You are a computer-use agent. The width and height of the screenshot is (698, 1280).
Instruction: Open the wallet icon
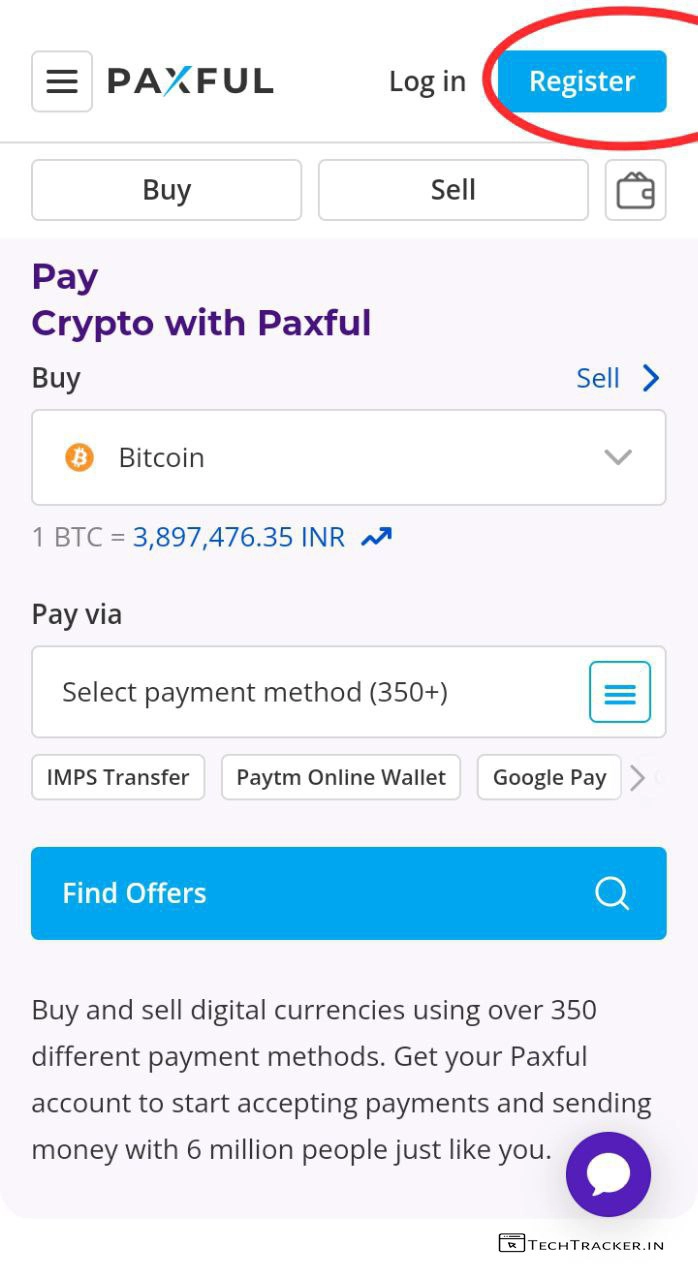pyautogui.click(x=635, y=190)
